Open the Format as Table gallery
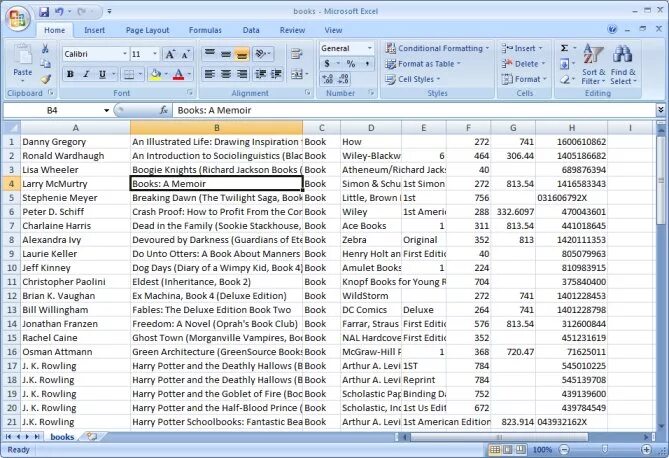 [423, 64]
